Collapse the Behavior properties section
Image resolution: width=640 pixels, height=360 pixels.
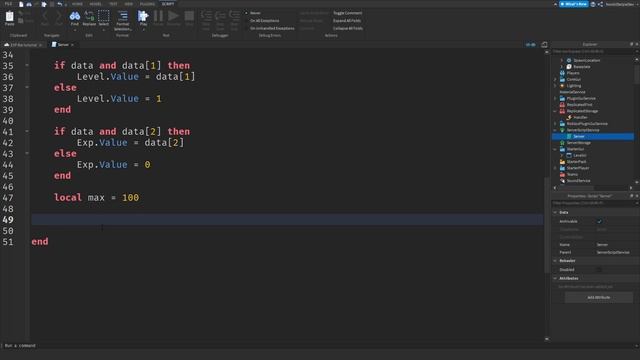555,261
